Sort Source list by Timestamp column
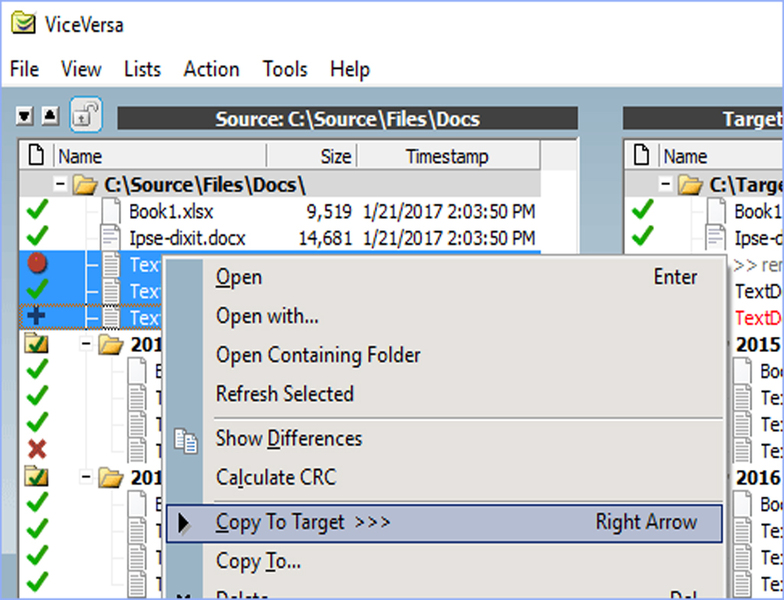 [448, 156]
